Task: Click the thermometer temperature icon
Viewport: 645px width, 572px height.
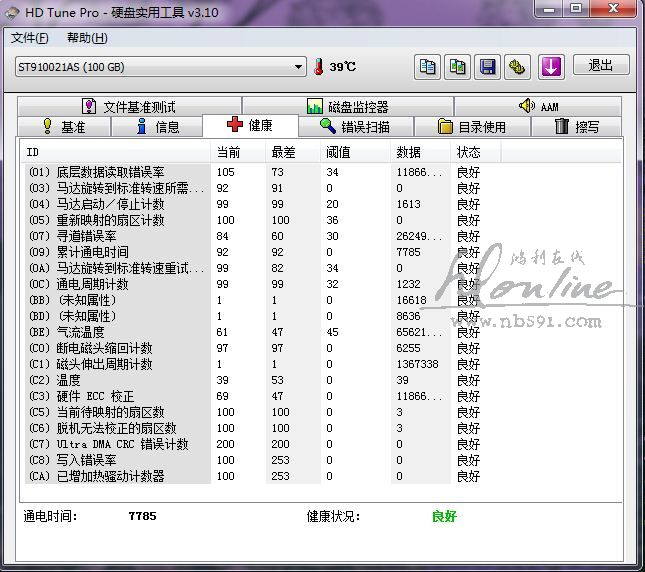Action: (319, 67)
